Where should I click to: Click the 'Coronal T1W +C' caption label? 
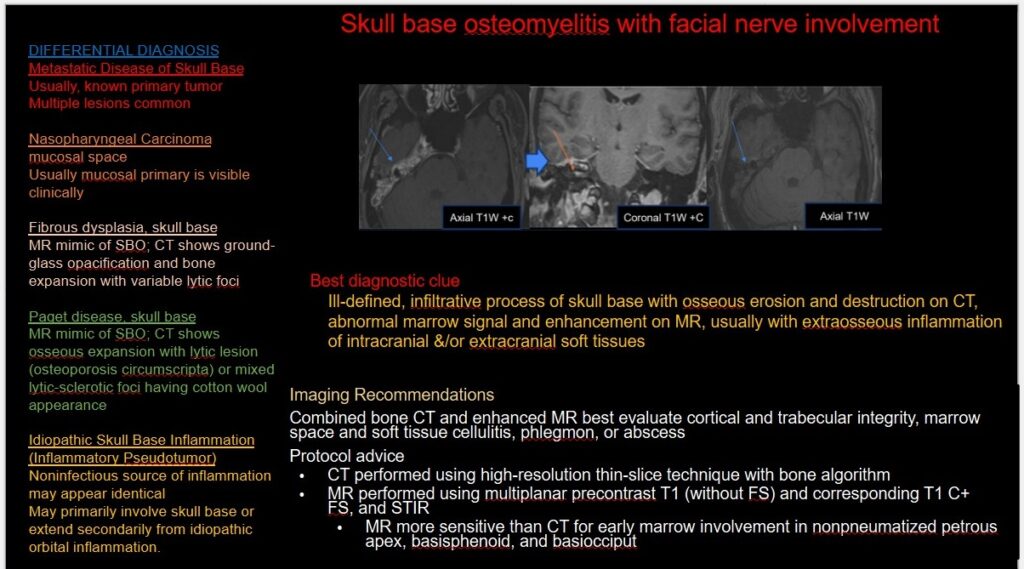(x=663, y=218)
